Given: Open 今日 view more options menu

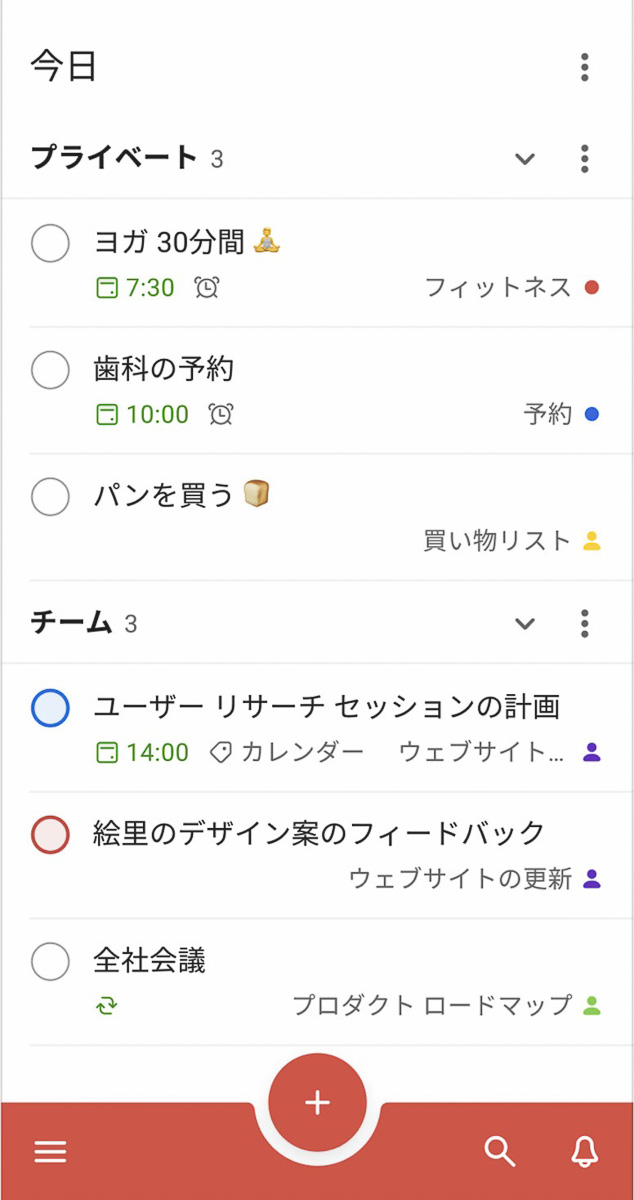Looking at the screenshot, I should [585, 67].
